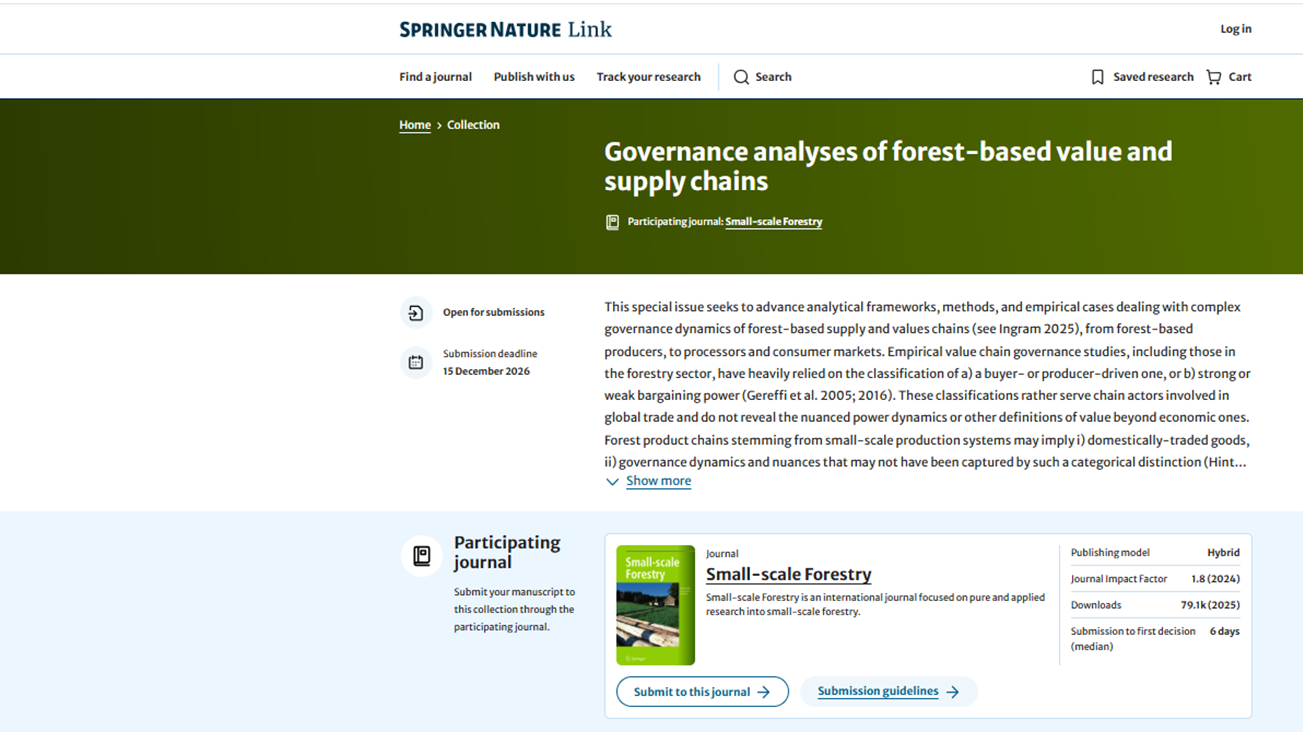Image resolution: width=1303 pixels, height=732 pixels.
Task: Click the Small-scale Forestry cover thumbnail
Action: coord(655,605)
